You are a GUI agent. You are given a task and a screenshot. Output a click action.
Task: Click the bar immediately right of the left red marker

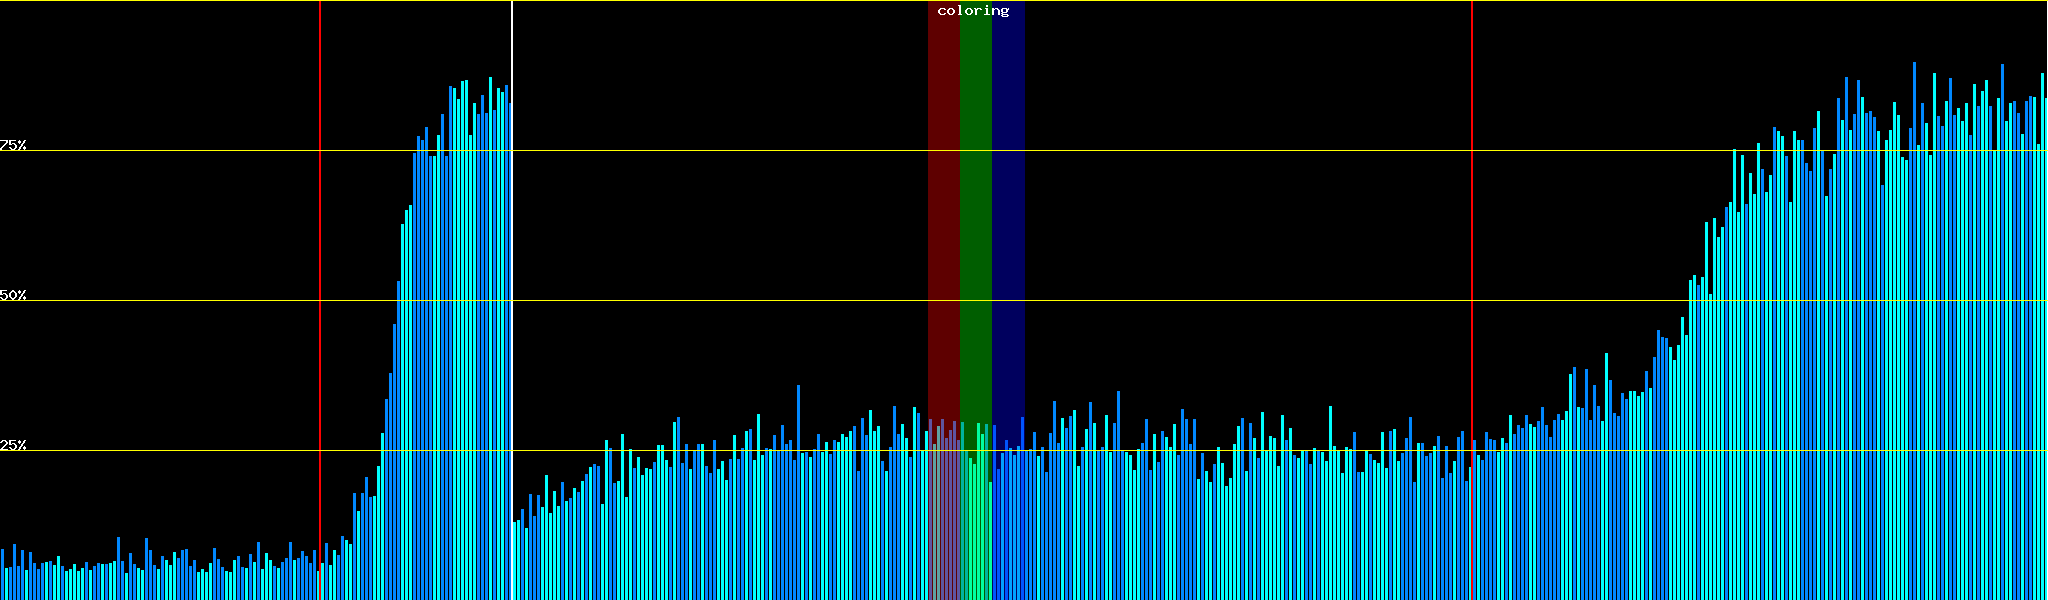point(323,582)
